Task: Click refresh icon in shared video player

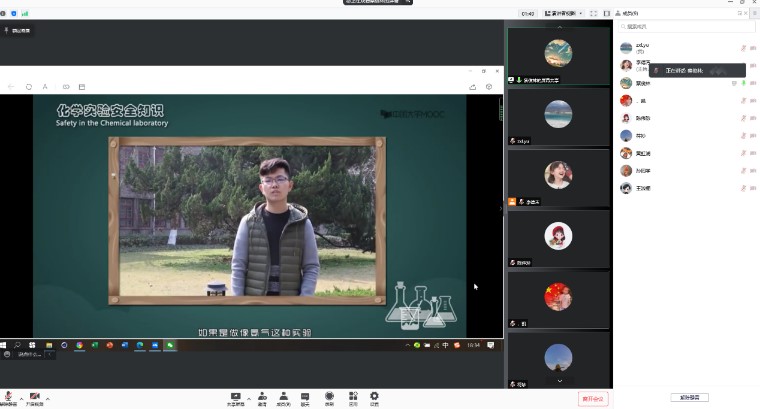Action: coord(29,87)
